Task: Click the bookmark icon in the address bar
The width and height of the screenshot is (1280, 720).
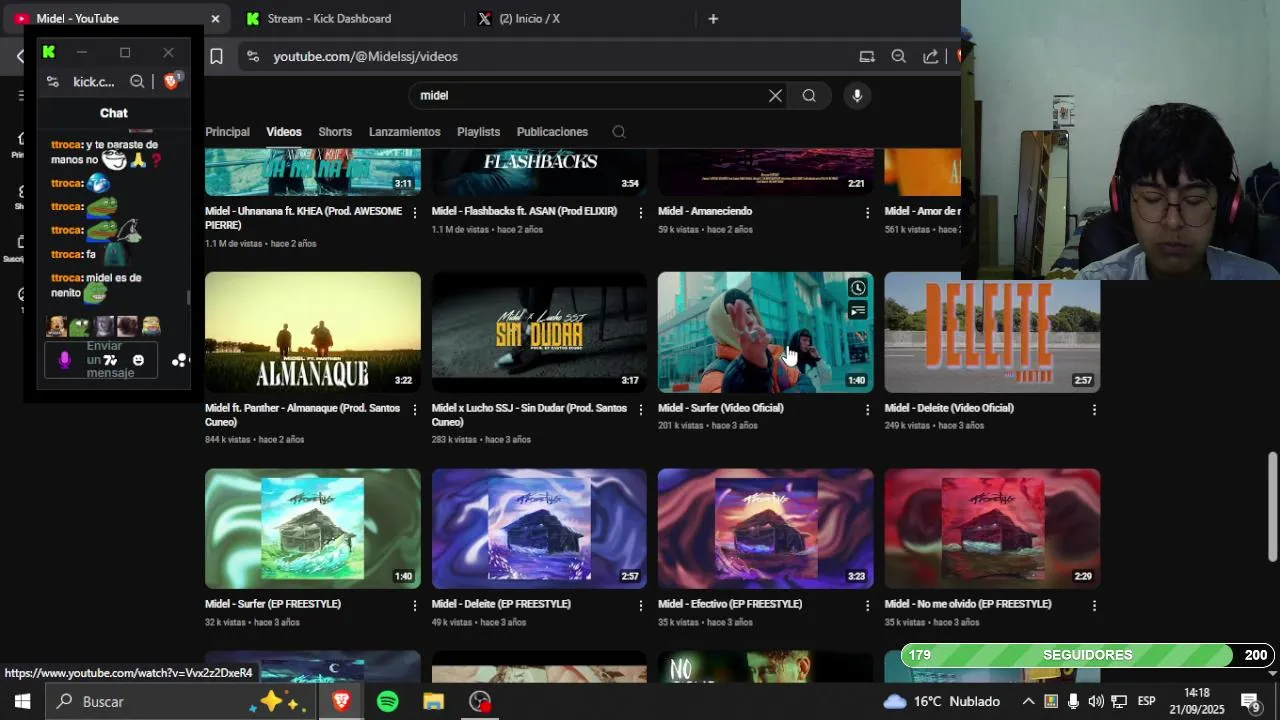Action: (216, 57)
